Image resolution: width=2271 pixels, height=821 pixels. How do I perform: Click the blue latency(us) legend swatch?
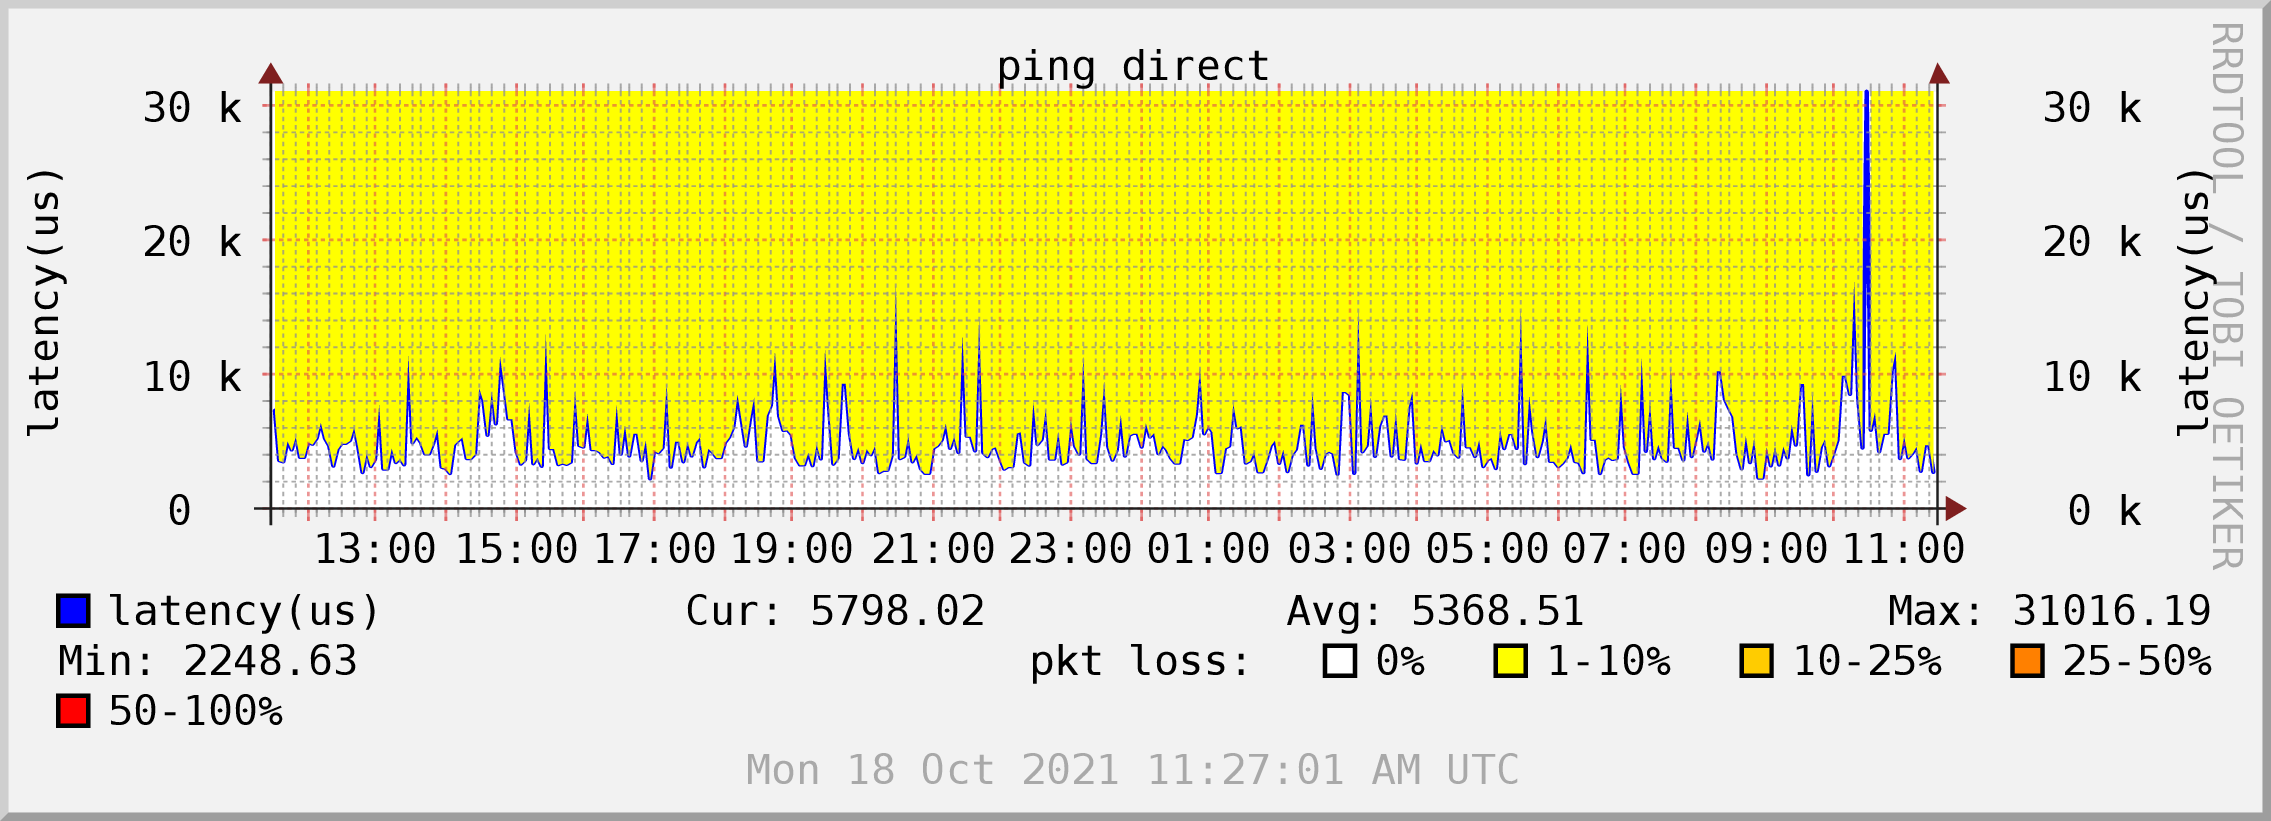[73, 611]
